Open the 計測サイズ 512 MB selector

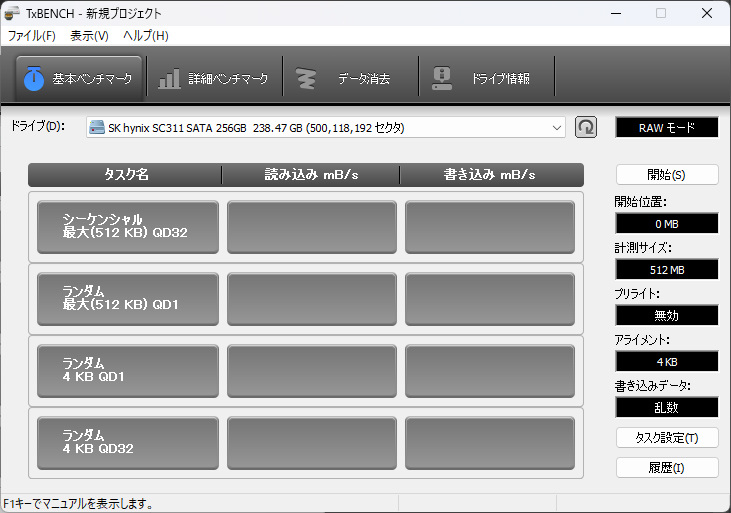pos(666,270)
